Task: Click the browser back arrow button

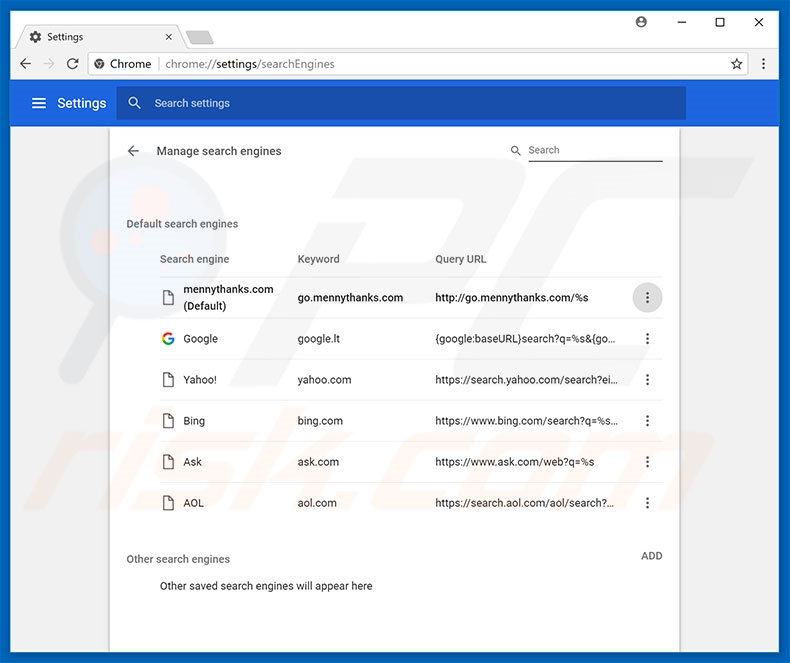Action: (x=26, y=64)
